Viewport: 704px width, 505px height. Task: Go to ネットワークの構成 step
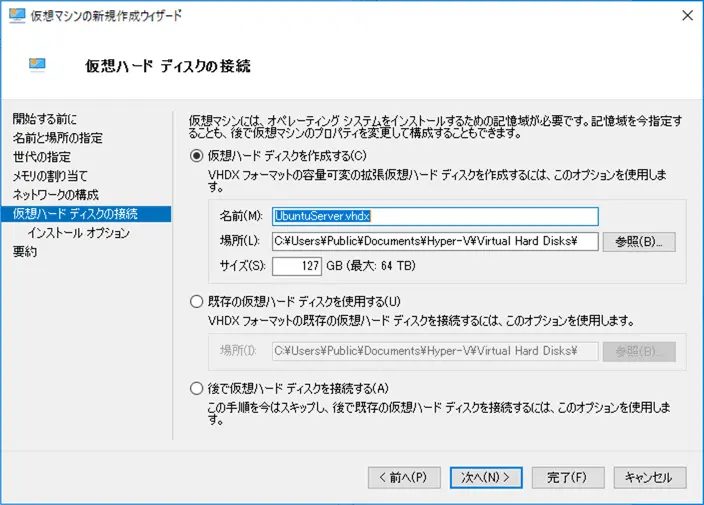click(x=55, y=194)
